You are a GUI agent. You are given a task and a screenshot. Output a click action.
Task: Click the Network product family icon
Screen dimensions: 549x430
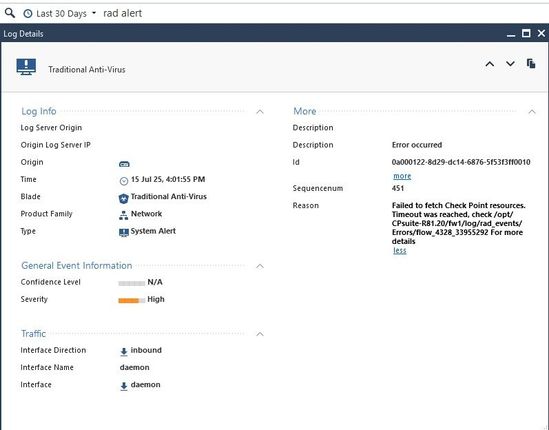(x=124, y=215)
